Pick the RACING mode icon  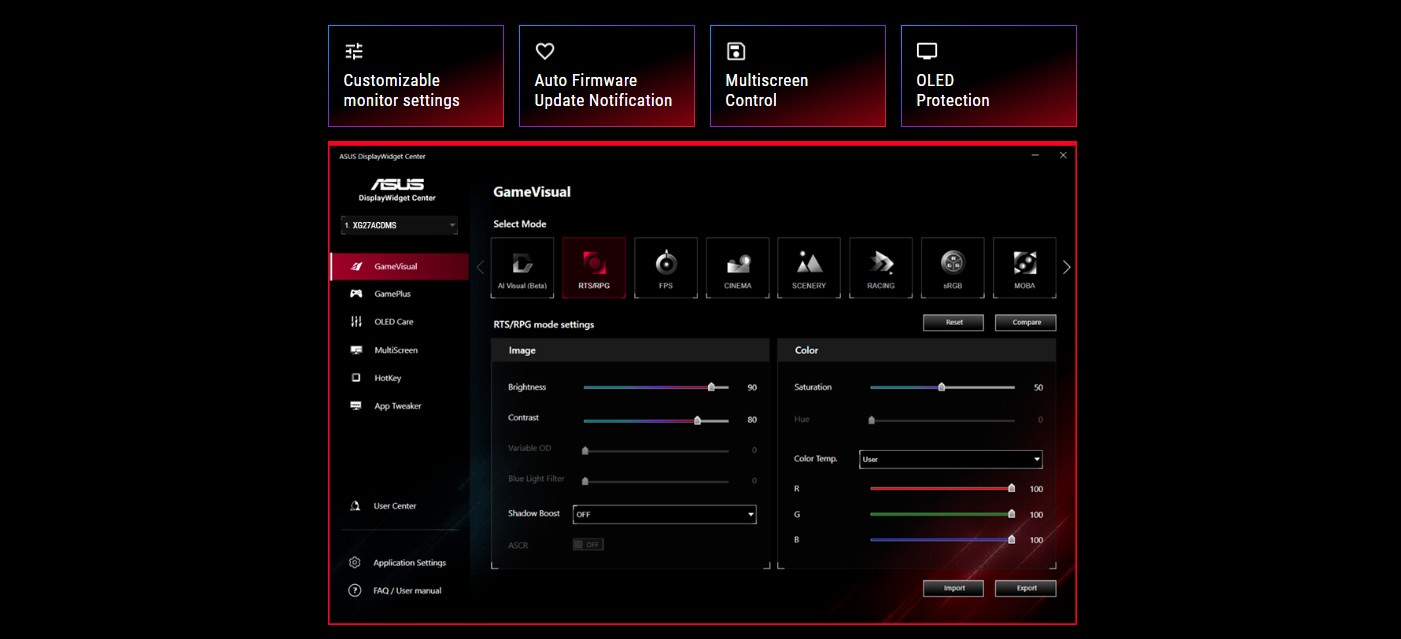click(x=880, y=267)
